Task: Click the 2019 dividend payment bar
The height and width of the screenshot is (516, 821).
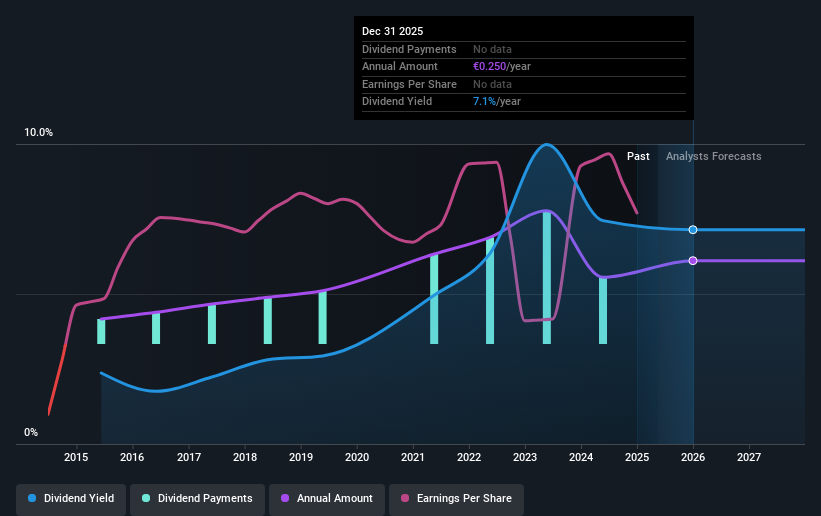Action: 323,317
